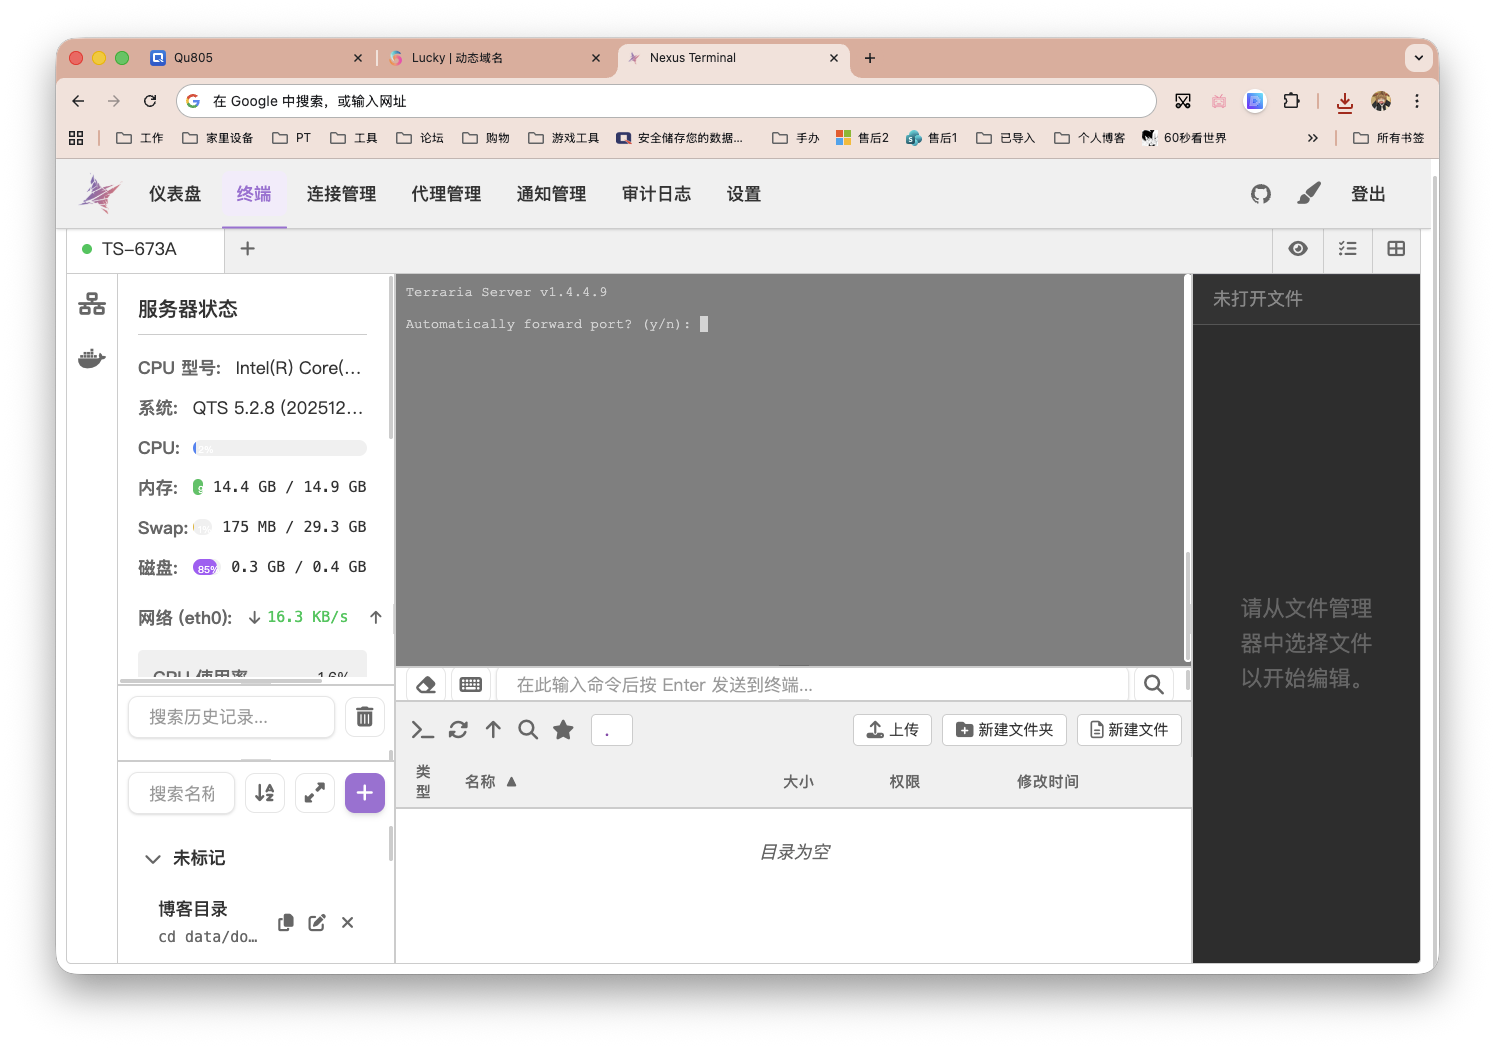Clear the terminal screen with the eraser icon
Screen dimensions: 1495x1048
pos(425,684)
